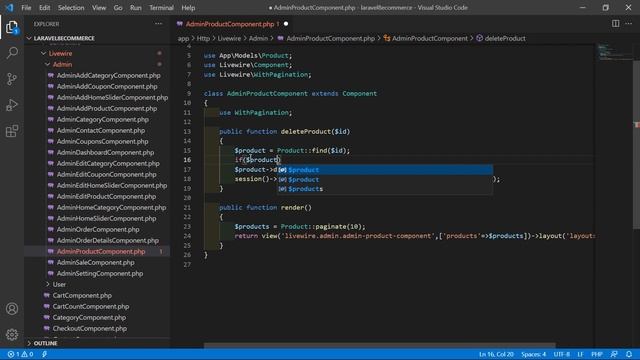This screenshot has width=640, height=360.
Task: Open the Search view icon
Action: pos(12,53)
